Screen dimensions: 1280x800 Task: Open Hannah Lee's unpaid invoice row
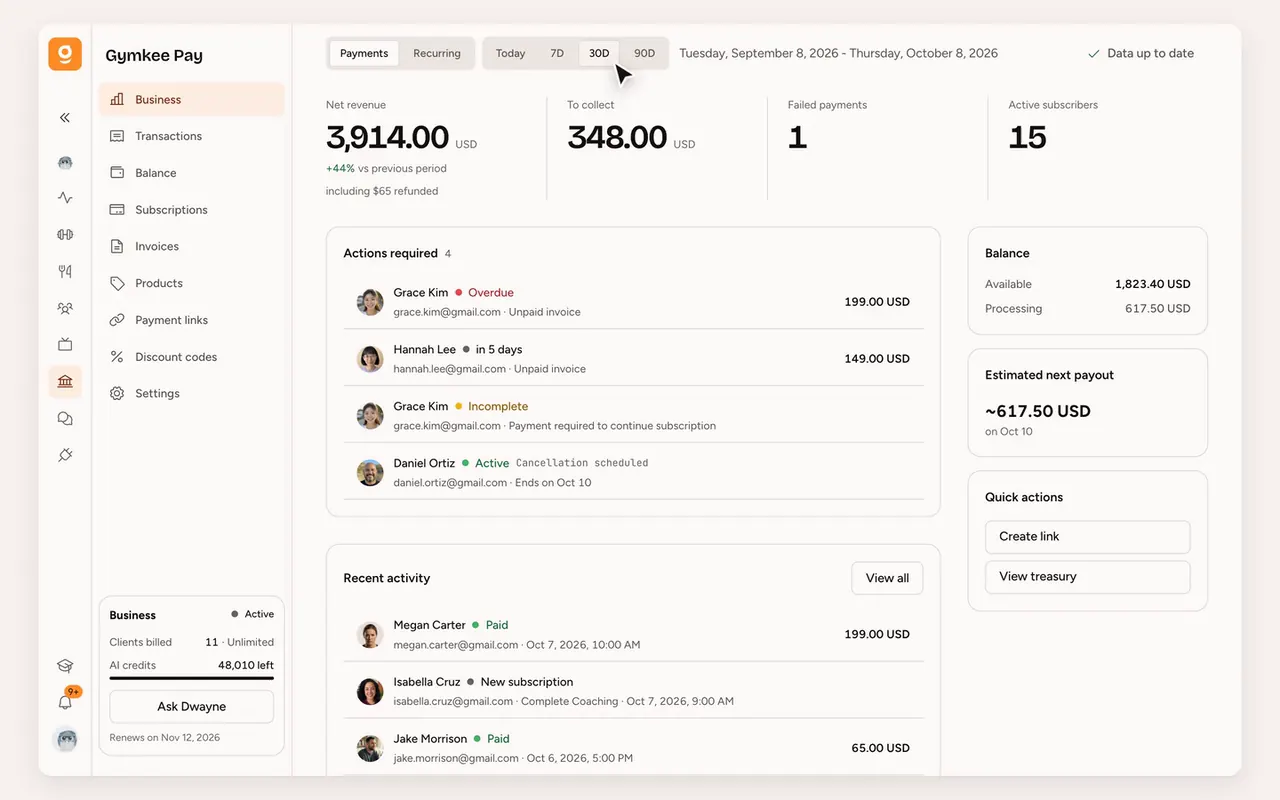(x=633, y=359)
